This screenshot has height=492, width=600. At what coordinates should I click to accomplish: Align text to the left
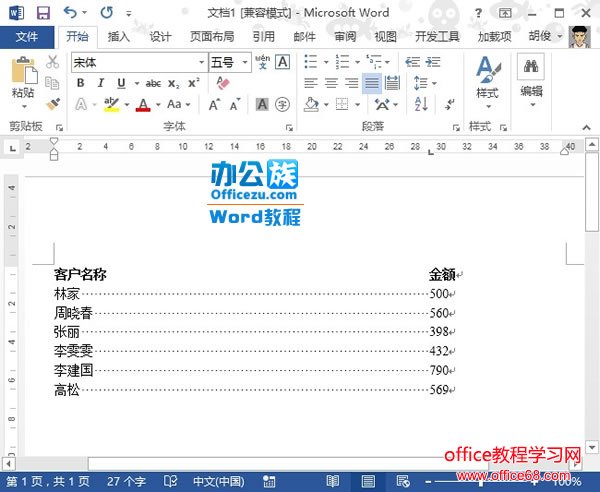coord(311,83)
